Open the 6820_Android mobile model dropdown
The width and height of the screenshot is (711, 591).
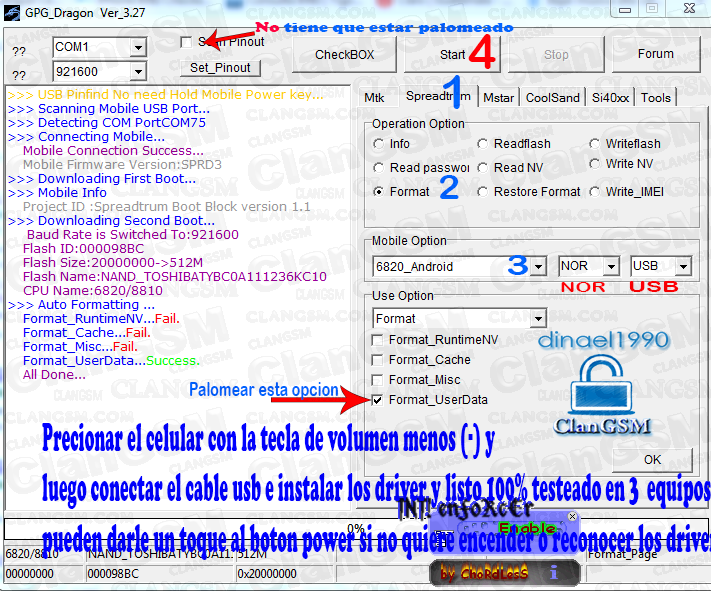pos(538,267)
